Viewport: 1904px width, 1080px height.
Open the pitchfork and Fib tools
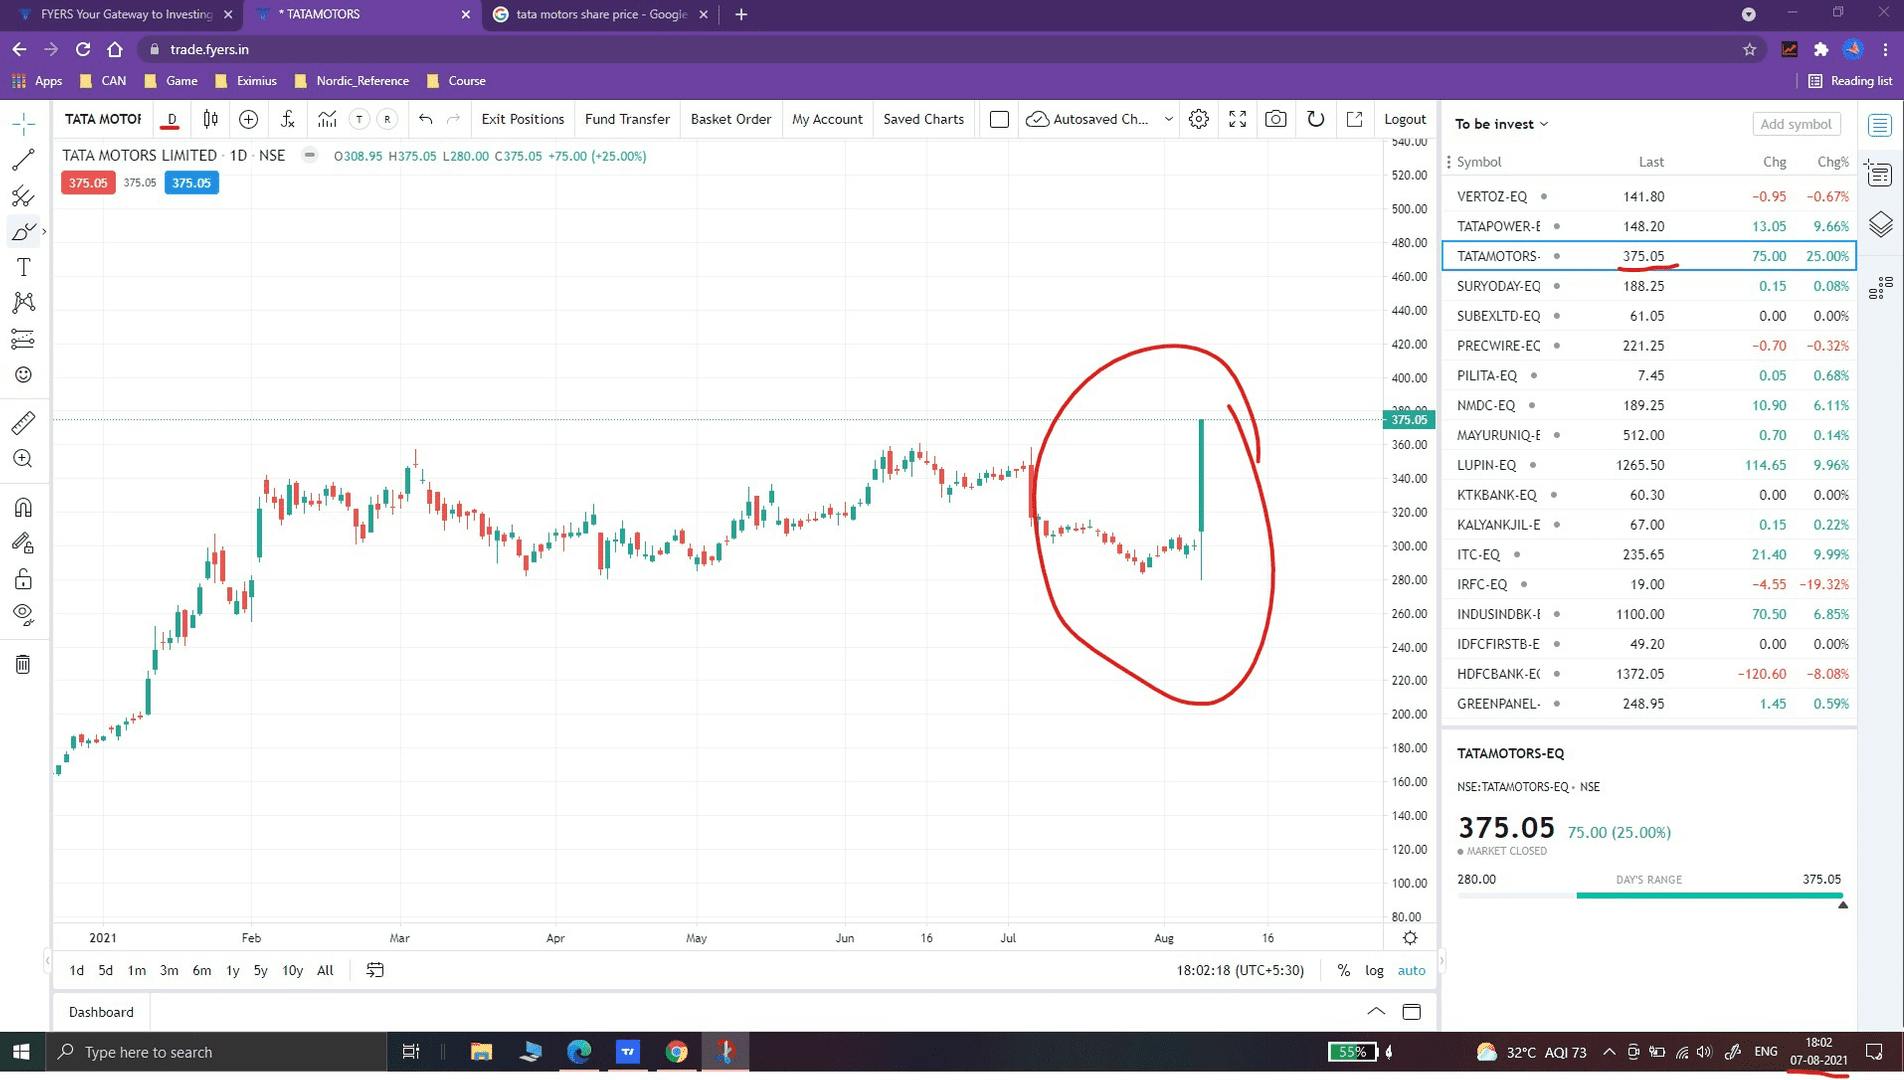click(x=23, y=196)
